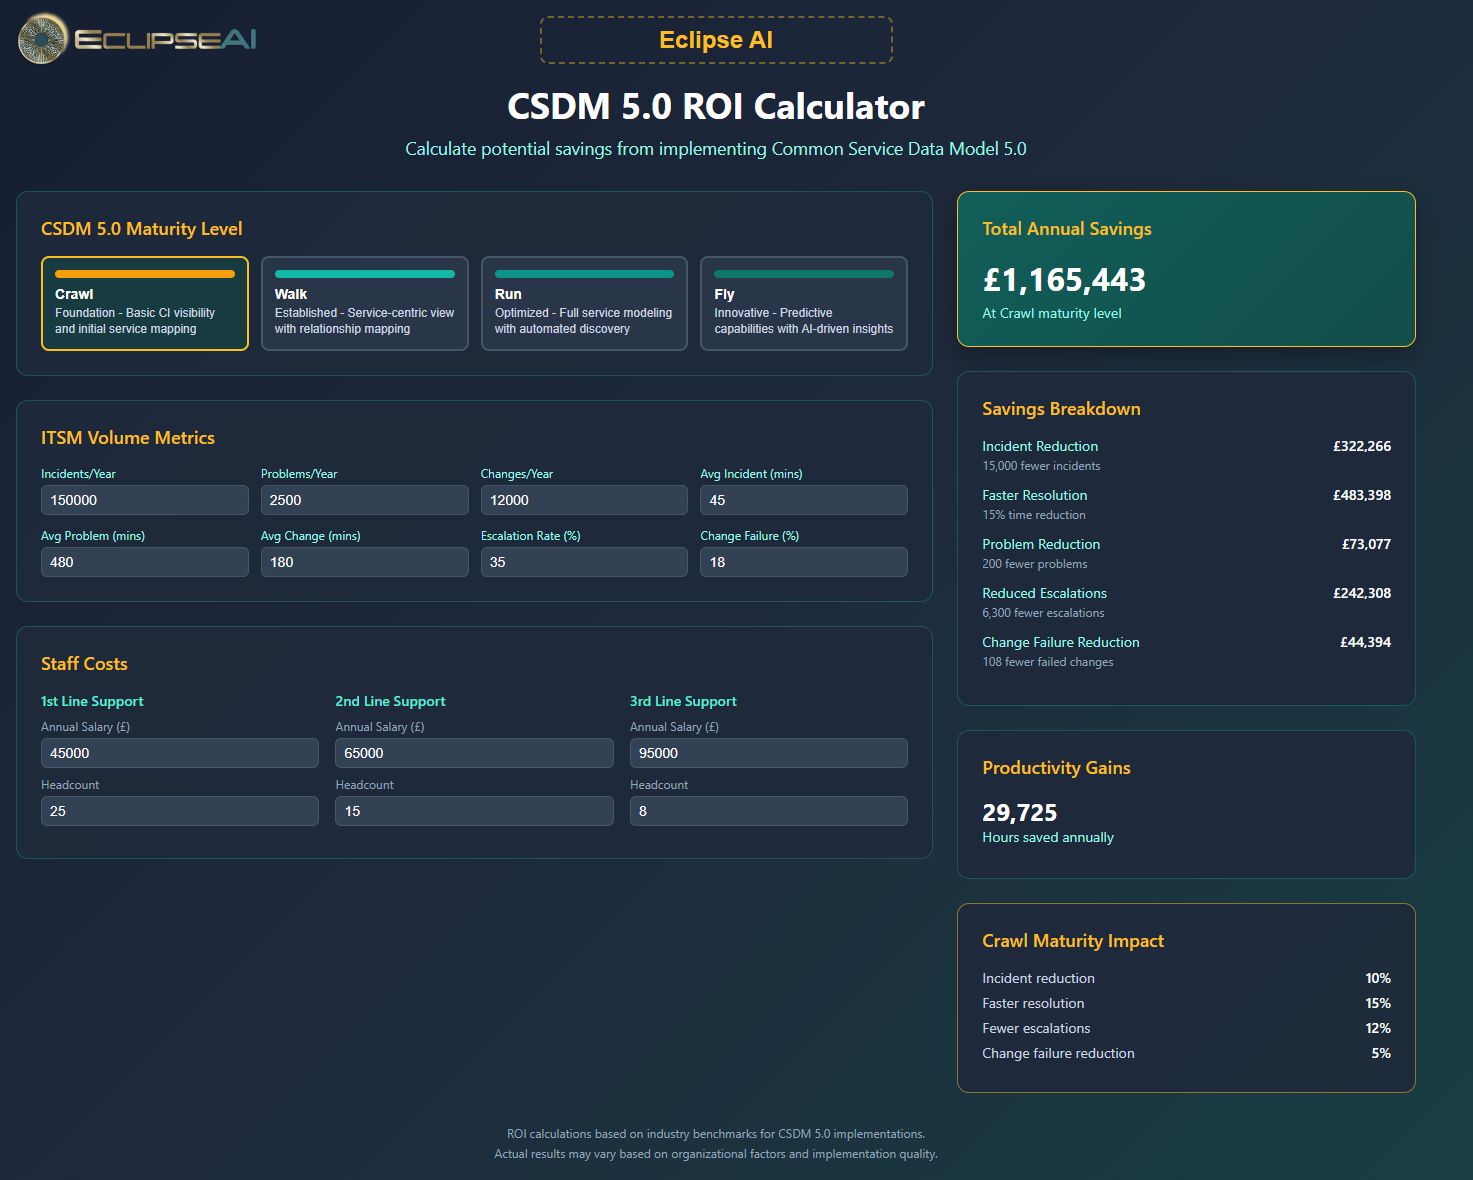This screenshot has height=1180, width=1473.
Task: Click the Incident Reduction savings row
Action: click(1186, 453)
